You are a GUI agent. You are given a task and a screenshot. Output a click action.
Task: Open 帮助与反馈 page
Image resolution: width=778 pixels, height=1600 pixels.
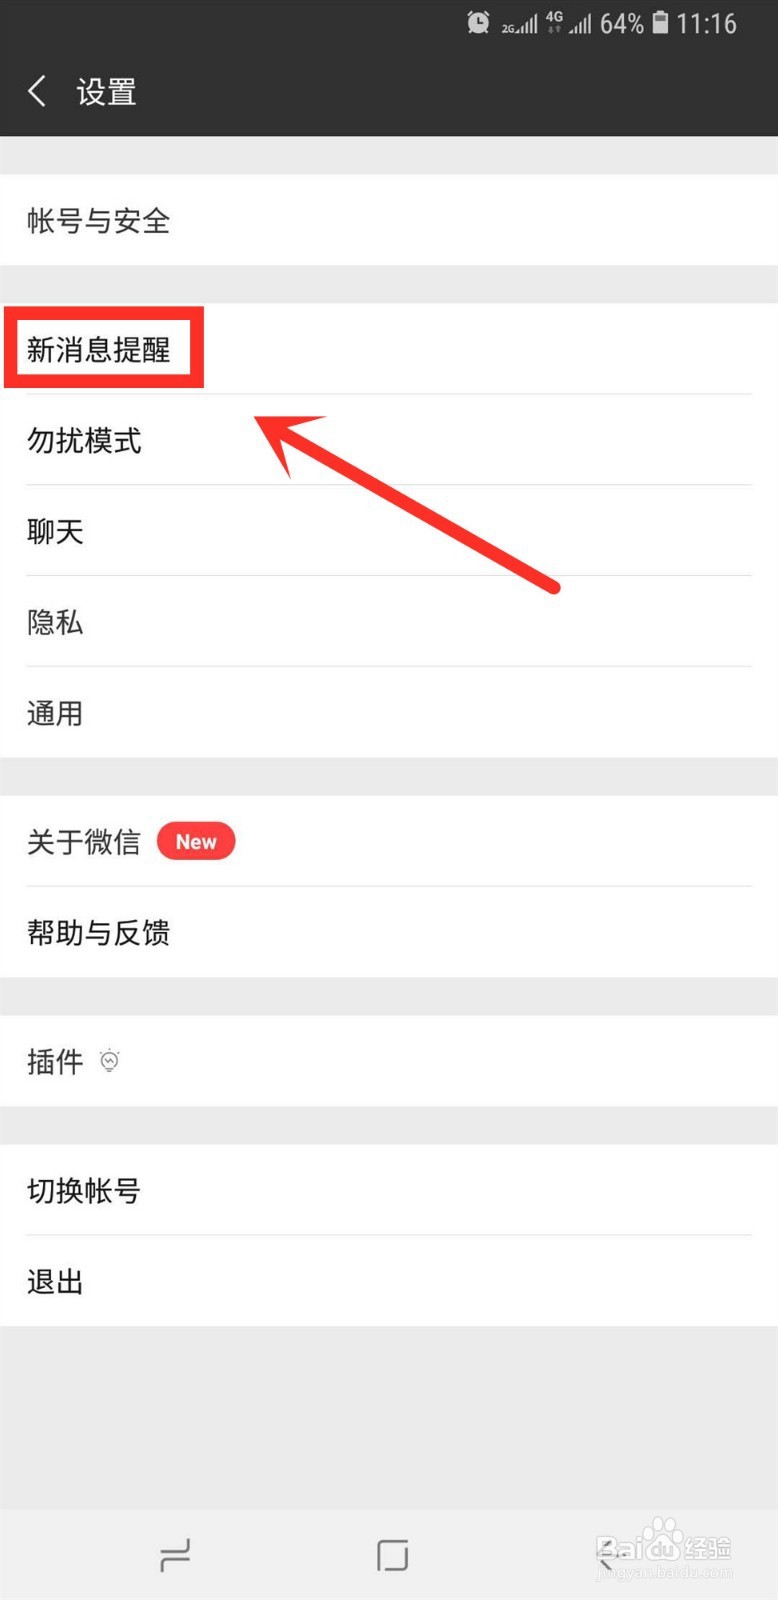[x=389, y=933]
